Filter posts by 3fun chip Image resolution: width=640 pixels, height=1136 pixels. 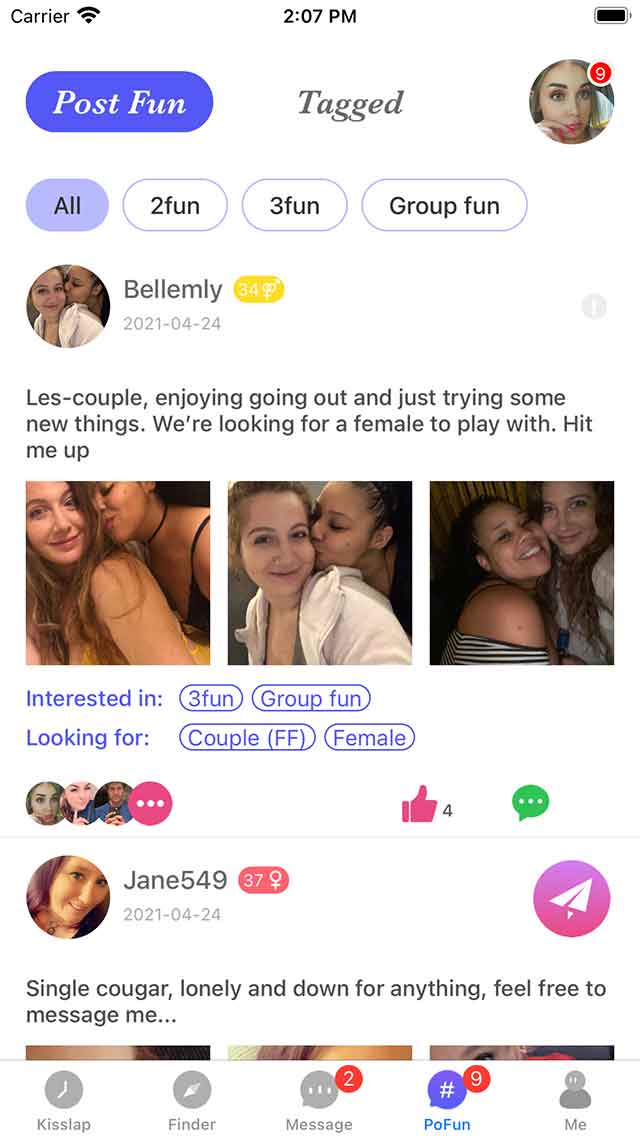coord(294,205)
